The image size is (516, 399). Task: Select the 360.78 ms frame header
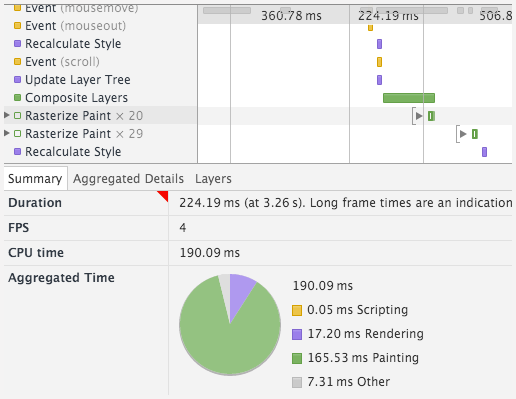coord(290,15)
